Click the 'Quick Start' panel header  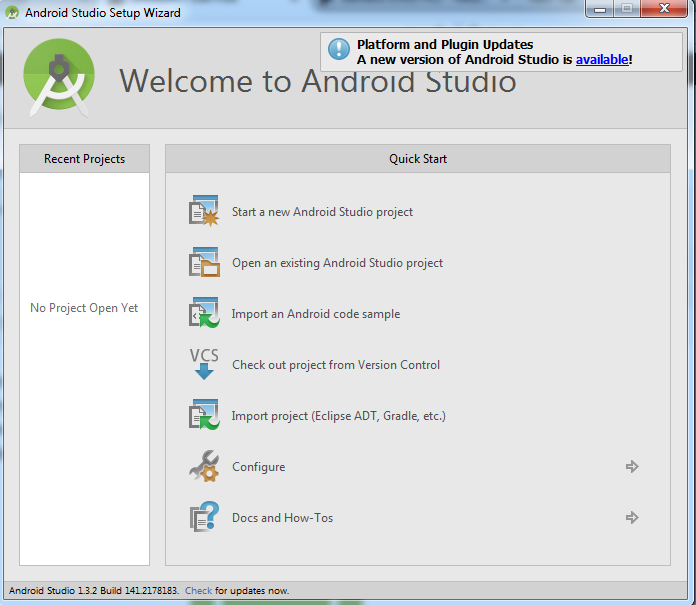tap(418, 158)
